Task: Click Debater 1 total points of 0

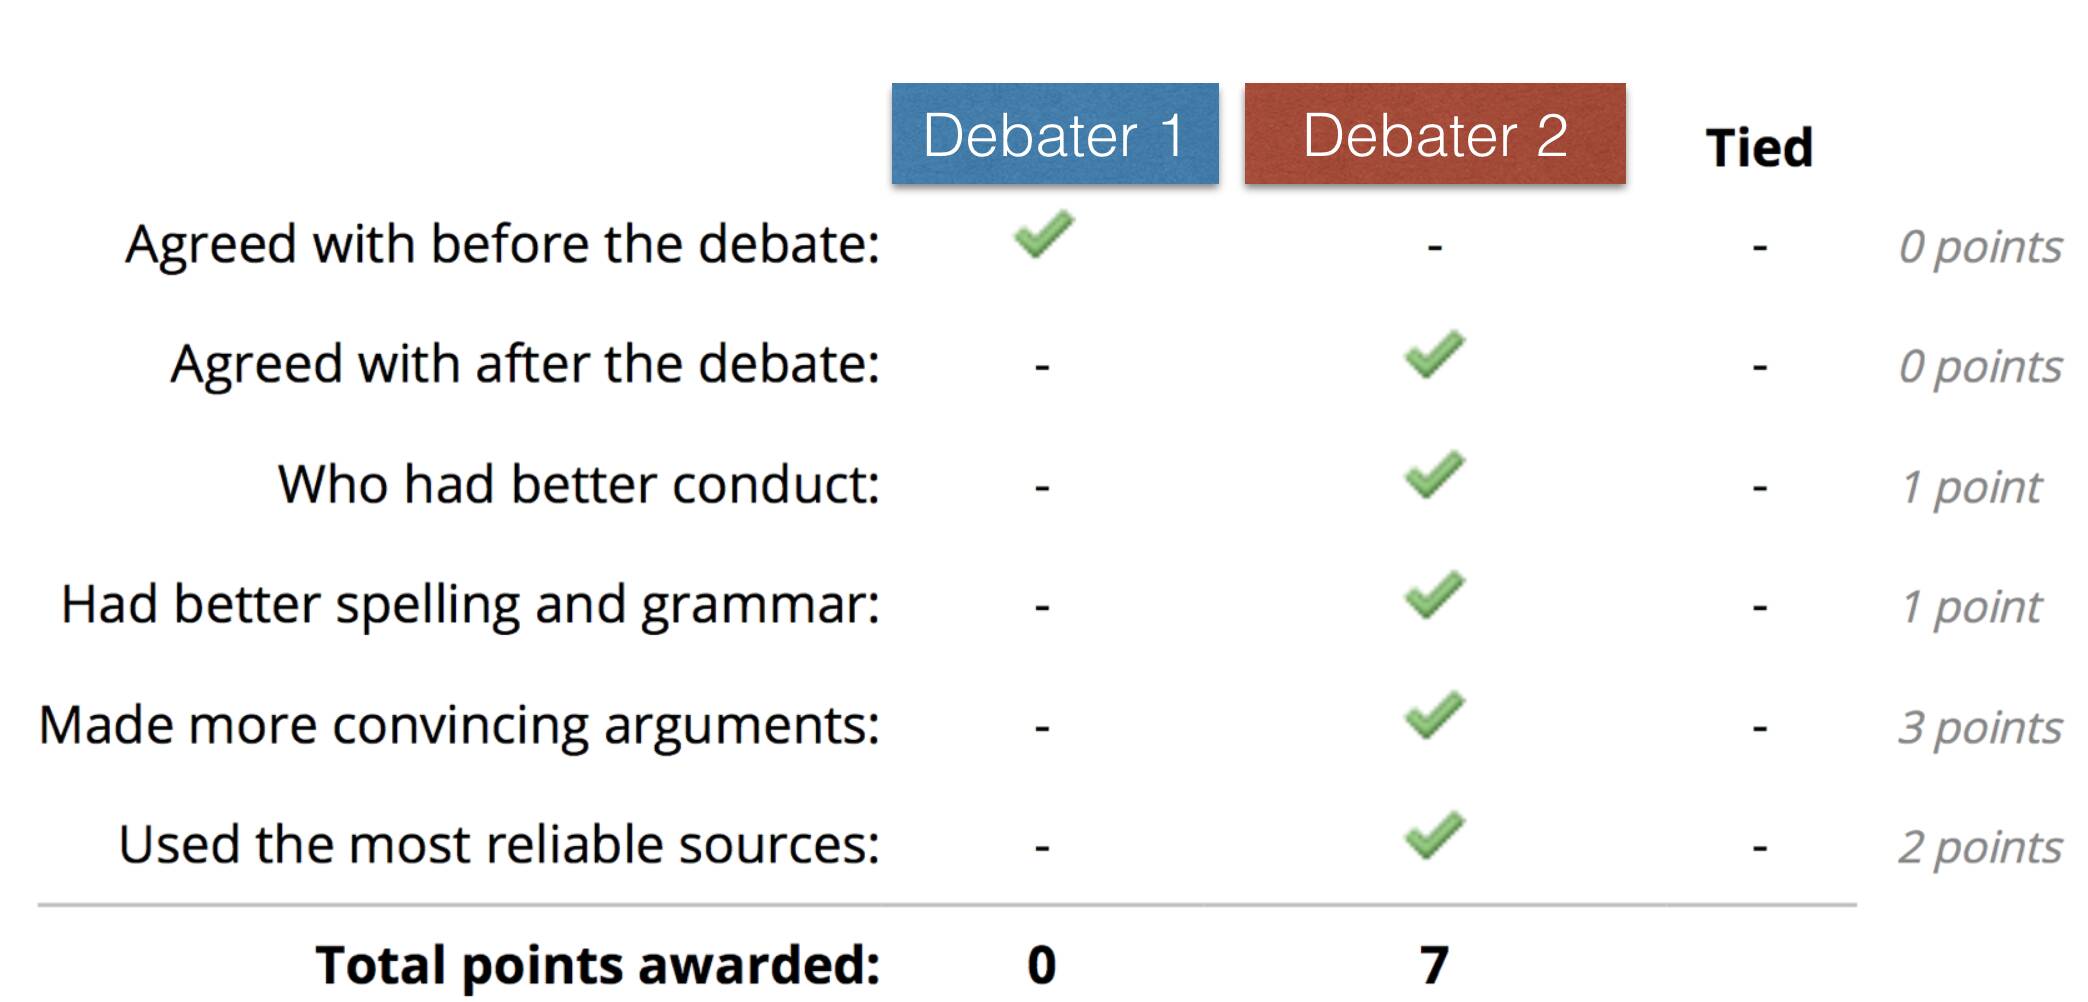Action: tap(1042, 965)
